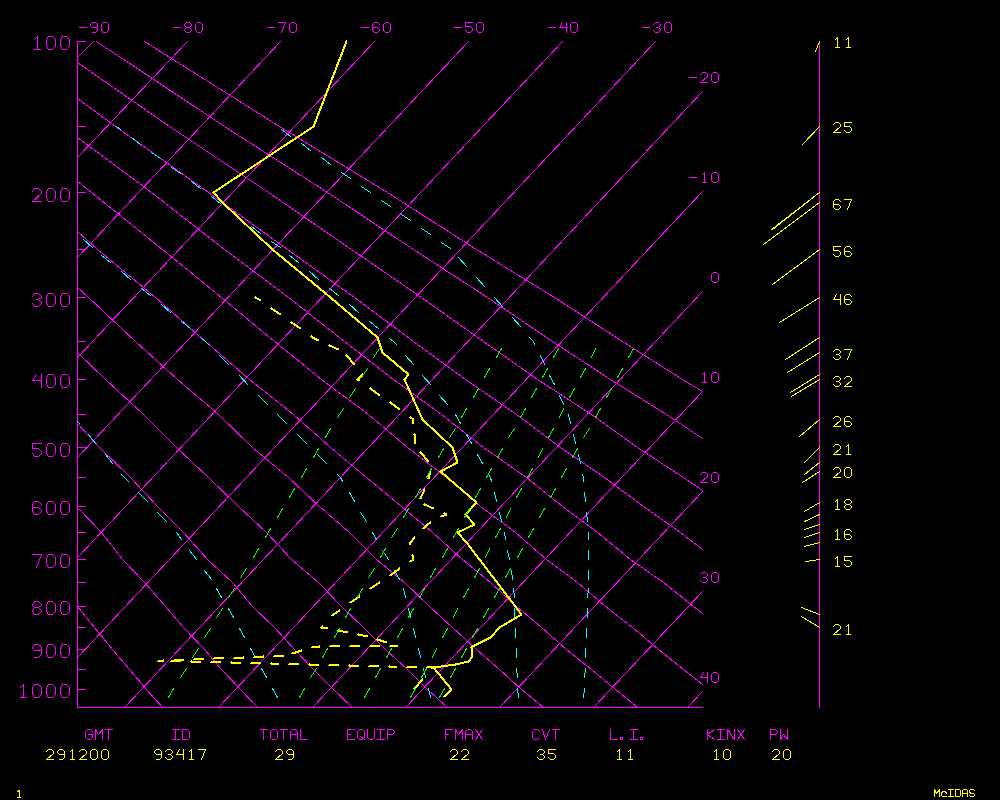Select the wind speed value 56
Viewport: 1000px width, 800px height.
[x=842, y=252]
